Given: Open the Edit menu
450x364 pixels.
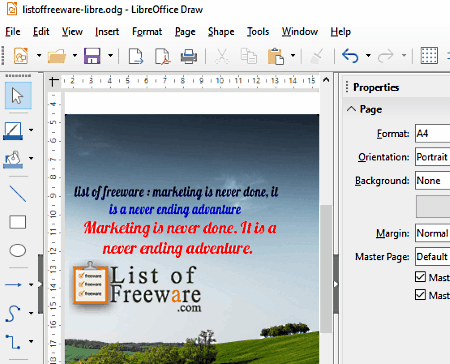Looking at the screenshot, I should [41, 32].
